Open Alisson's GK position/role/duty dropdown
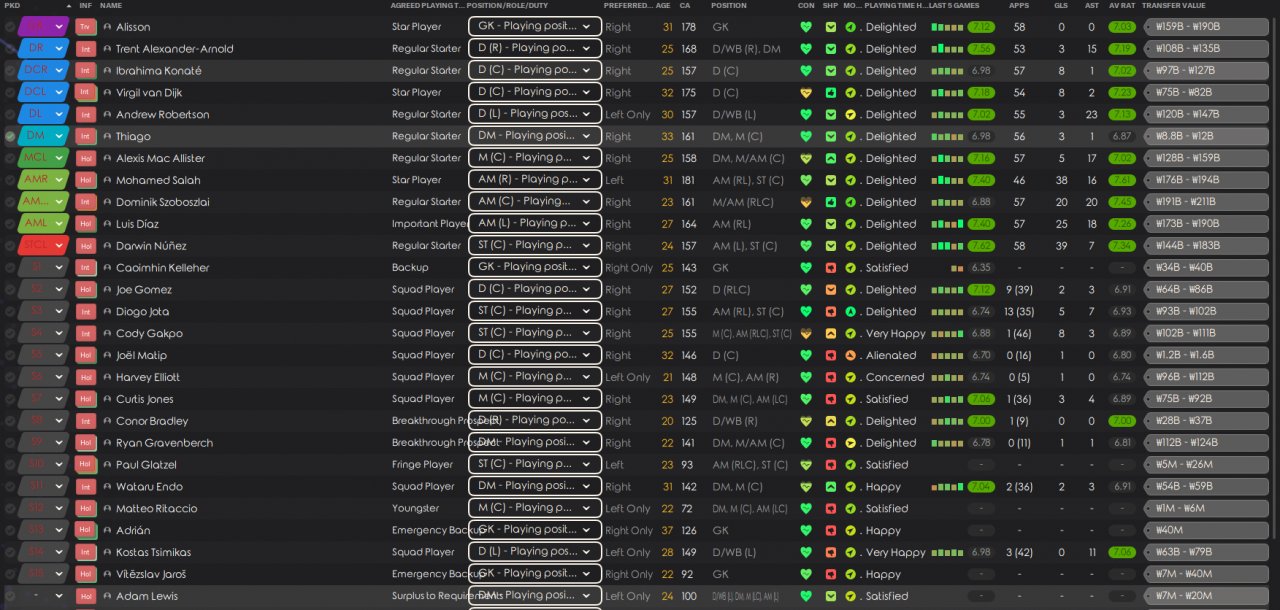Screen dimensions: 1280x610 point(534,27)
